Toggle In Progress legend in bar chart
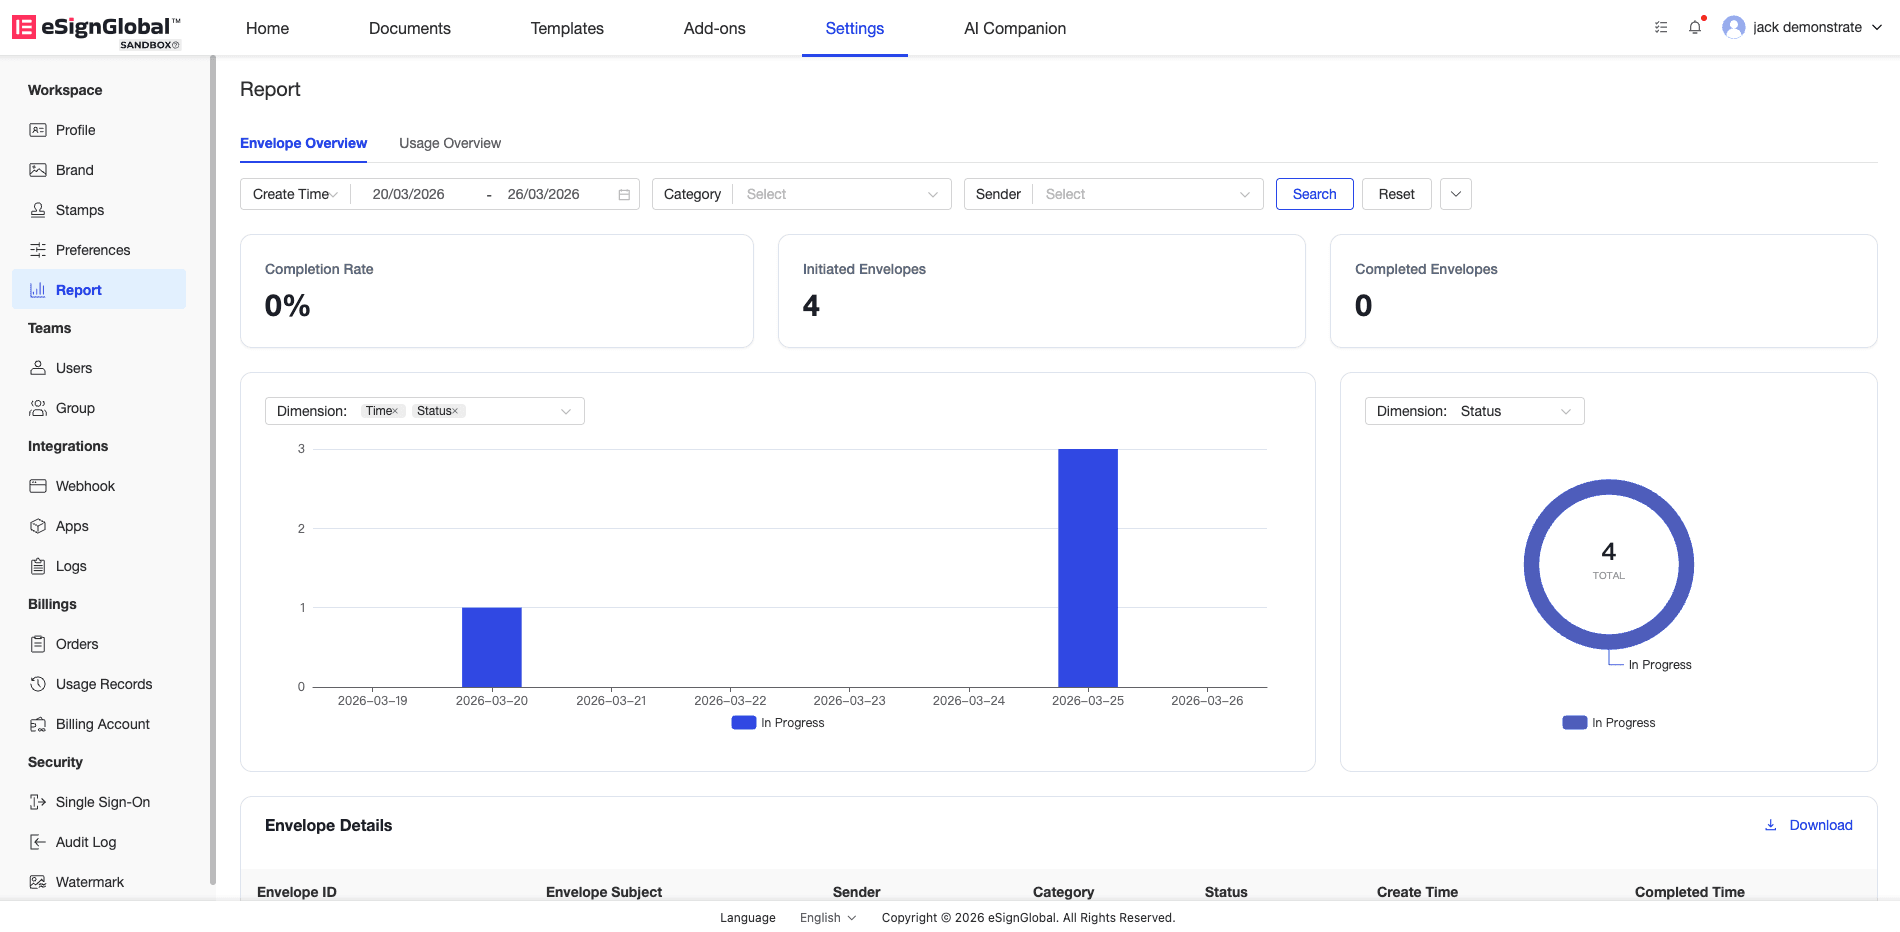Screen dimensions: 1900x932 click(778, 723)
